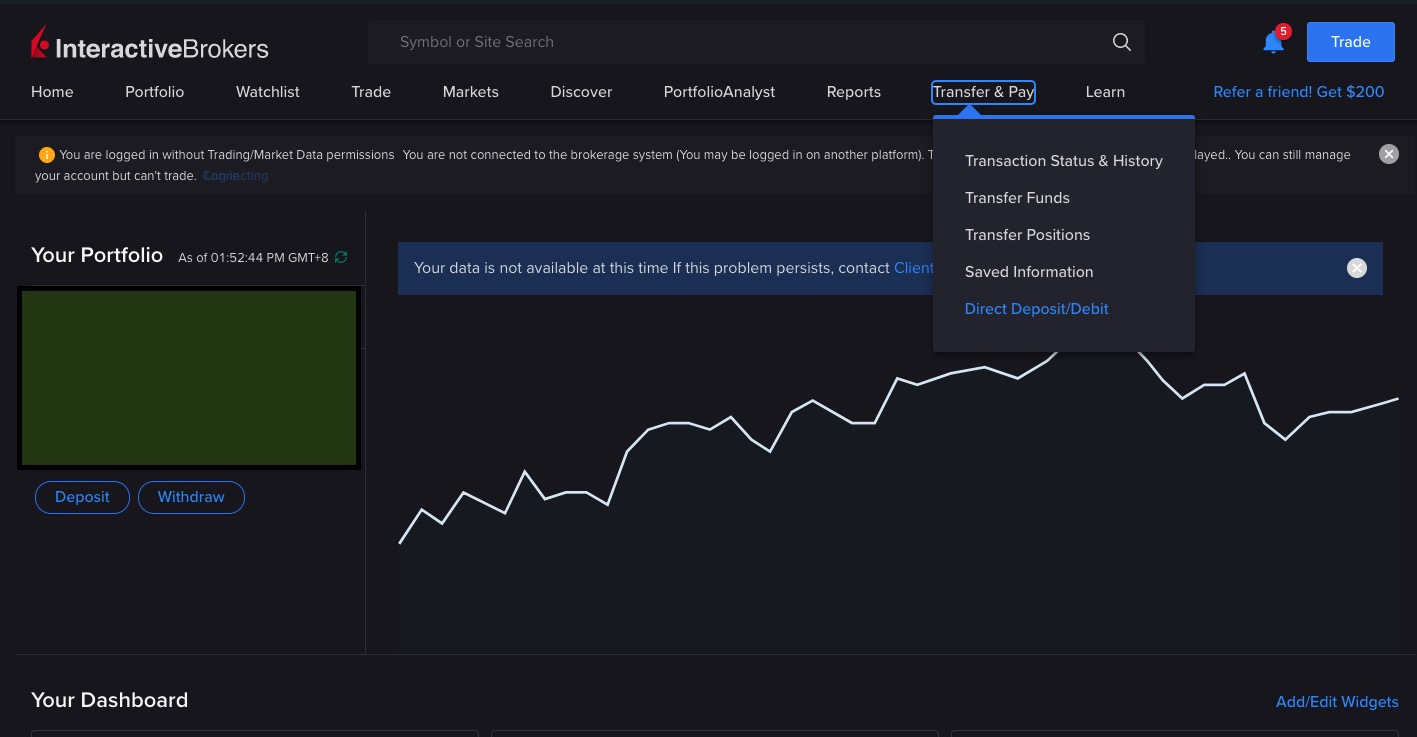Close the data not available message
This screenshot has width=1417, height=737.
click(x=1356, y=268)
